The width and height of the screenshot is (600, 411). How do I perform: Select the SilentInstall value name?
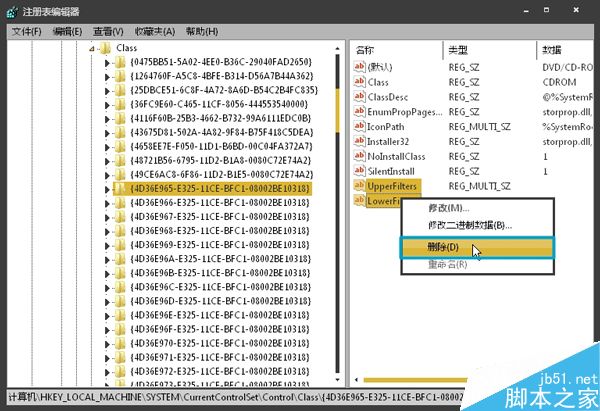click(391, 171)
